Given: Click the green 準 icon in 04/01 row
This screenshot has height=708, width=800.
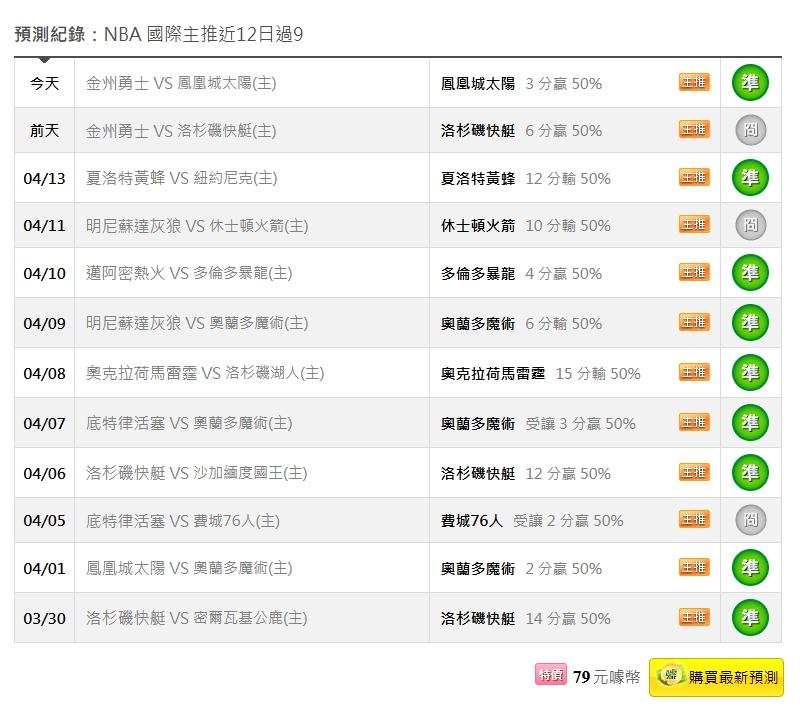Looking at the screenshot, I should click(750, 568).
